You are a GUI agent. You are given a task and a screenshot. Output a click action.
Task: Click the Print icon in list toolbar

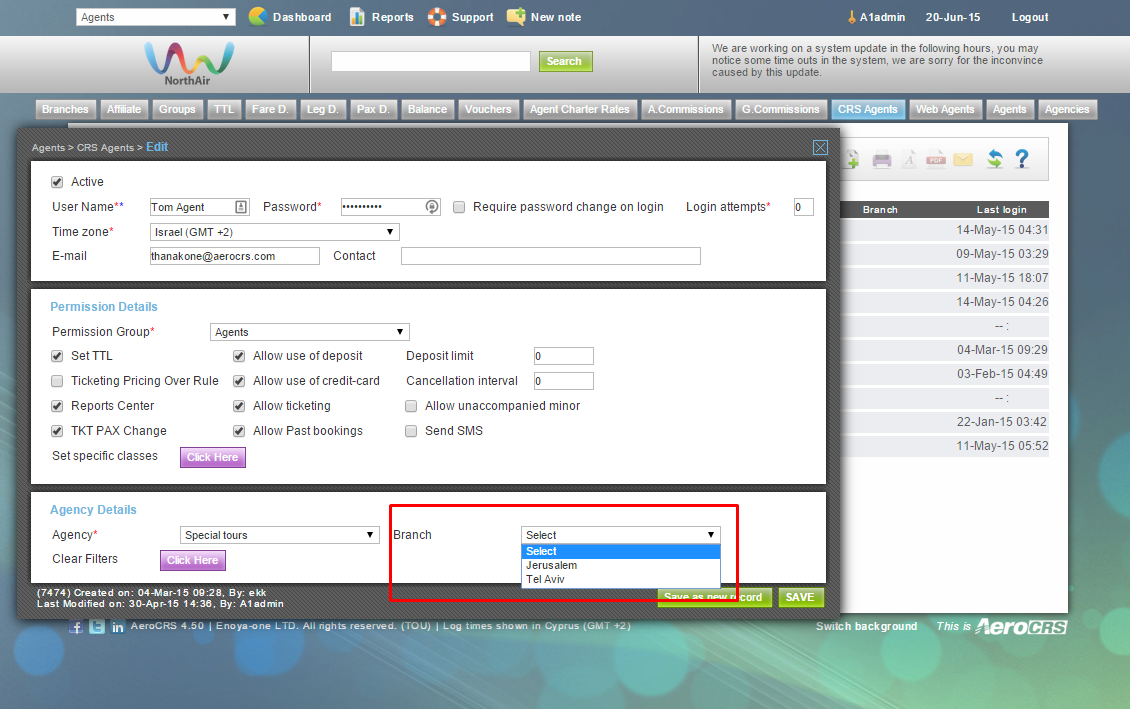click(881, 159)
